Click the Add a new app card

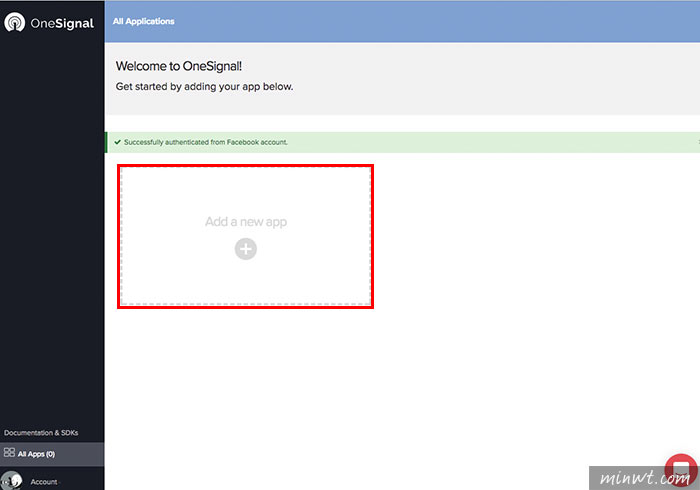pos(246,236)
